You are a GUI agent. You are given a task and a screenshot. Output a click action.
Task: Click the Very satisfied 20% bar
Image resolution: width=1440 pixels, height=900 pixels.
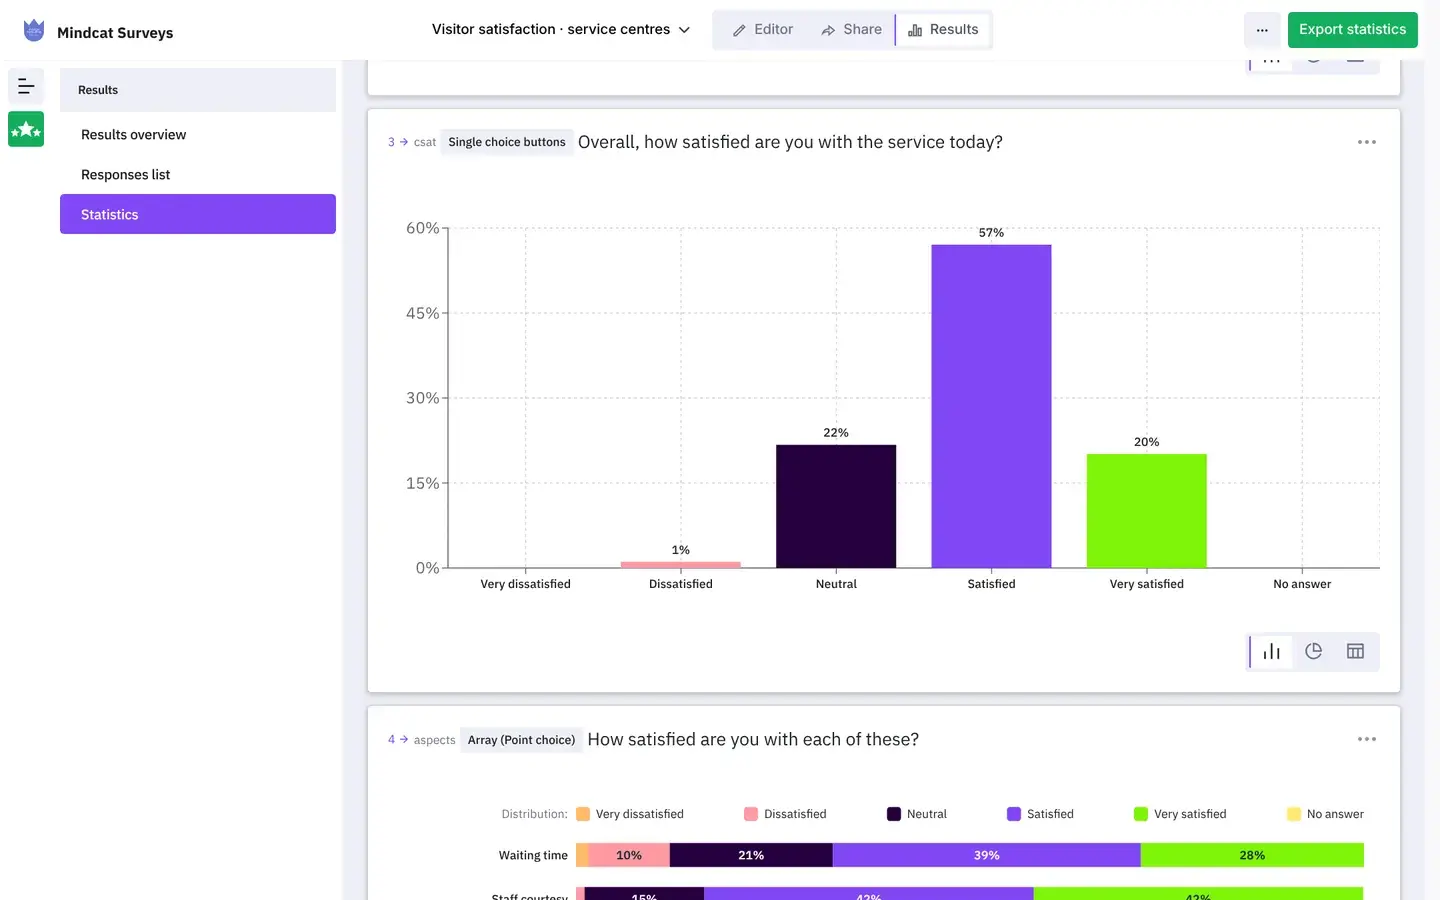1147,511
